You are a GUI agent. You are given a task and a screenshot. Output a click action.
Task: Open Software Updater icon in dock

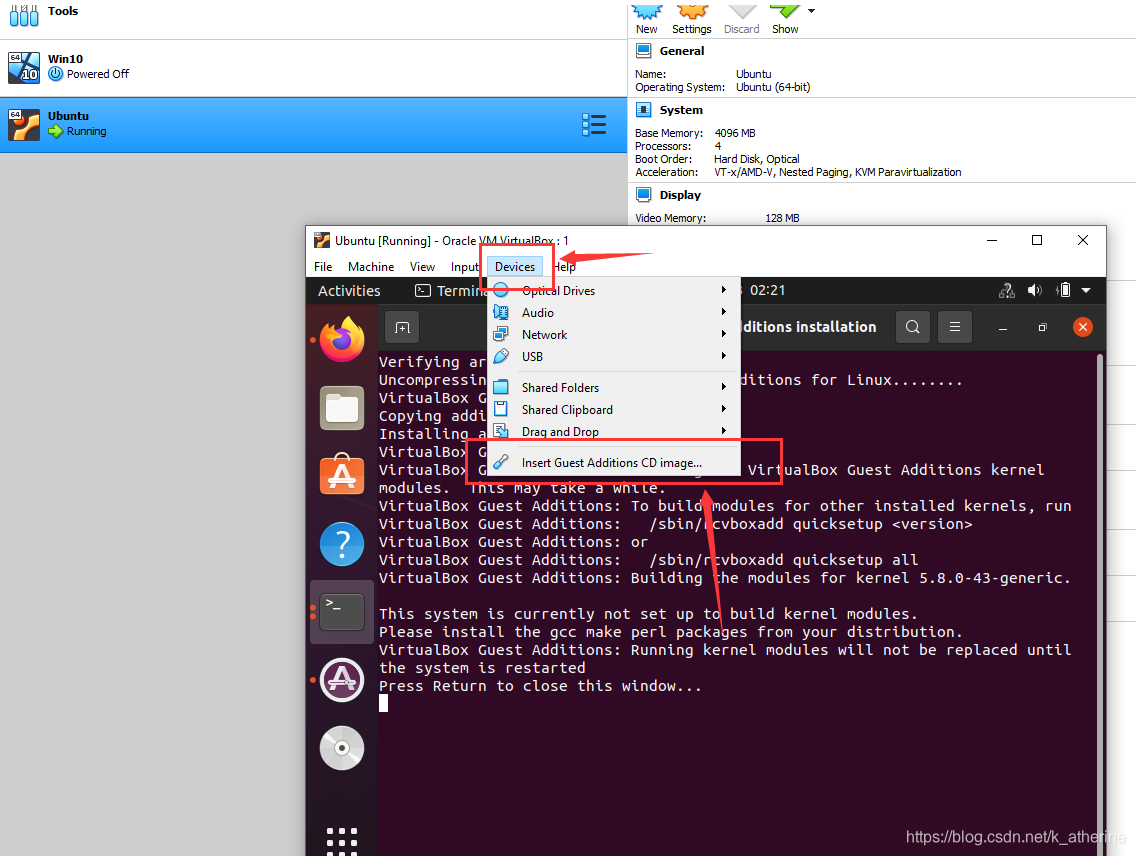[342, 680]
